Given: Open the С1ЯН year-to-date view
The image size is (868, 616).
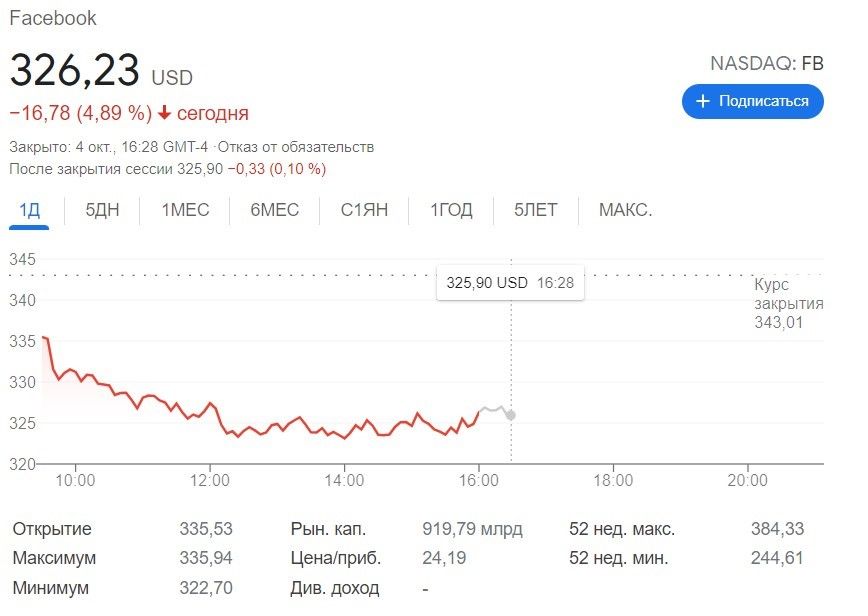Looking at the screenshot, I should click(364, 210).
